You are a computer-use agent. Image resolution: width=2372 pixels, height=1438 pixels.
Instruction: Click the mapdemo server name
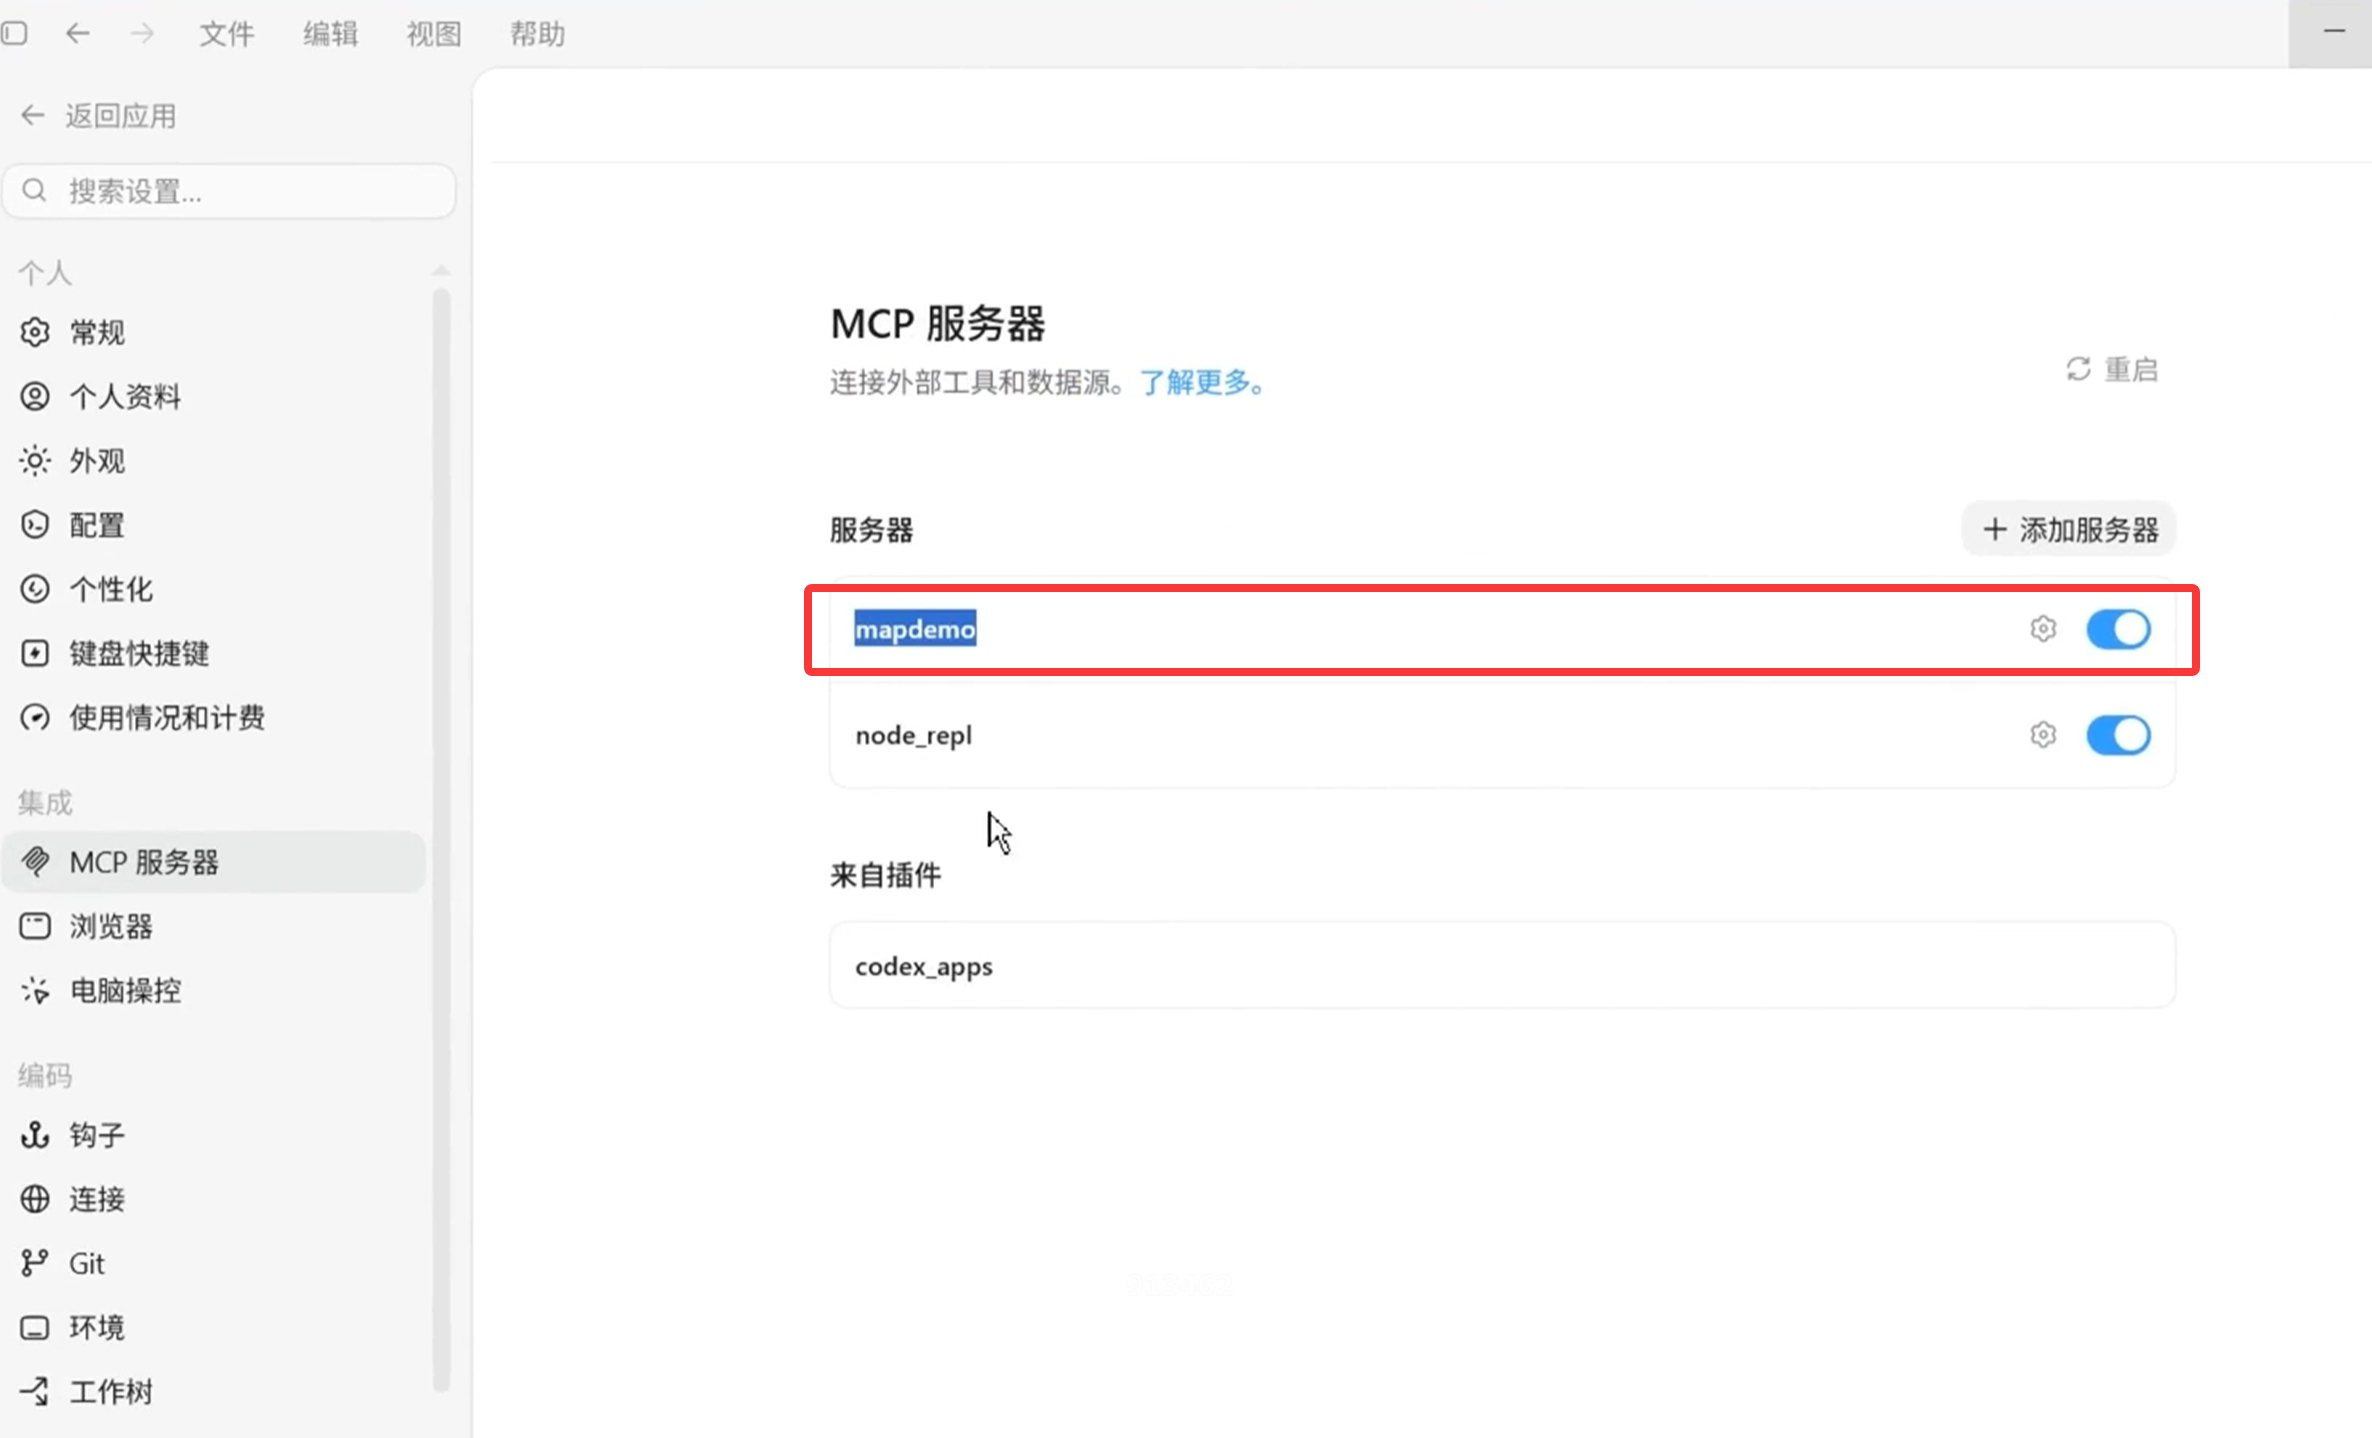[915, 629]
